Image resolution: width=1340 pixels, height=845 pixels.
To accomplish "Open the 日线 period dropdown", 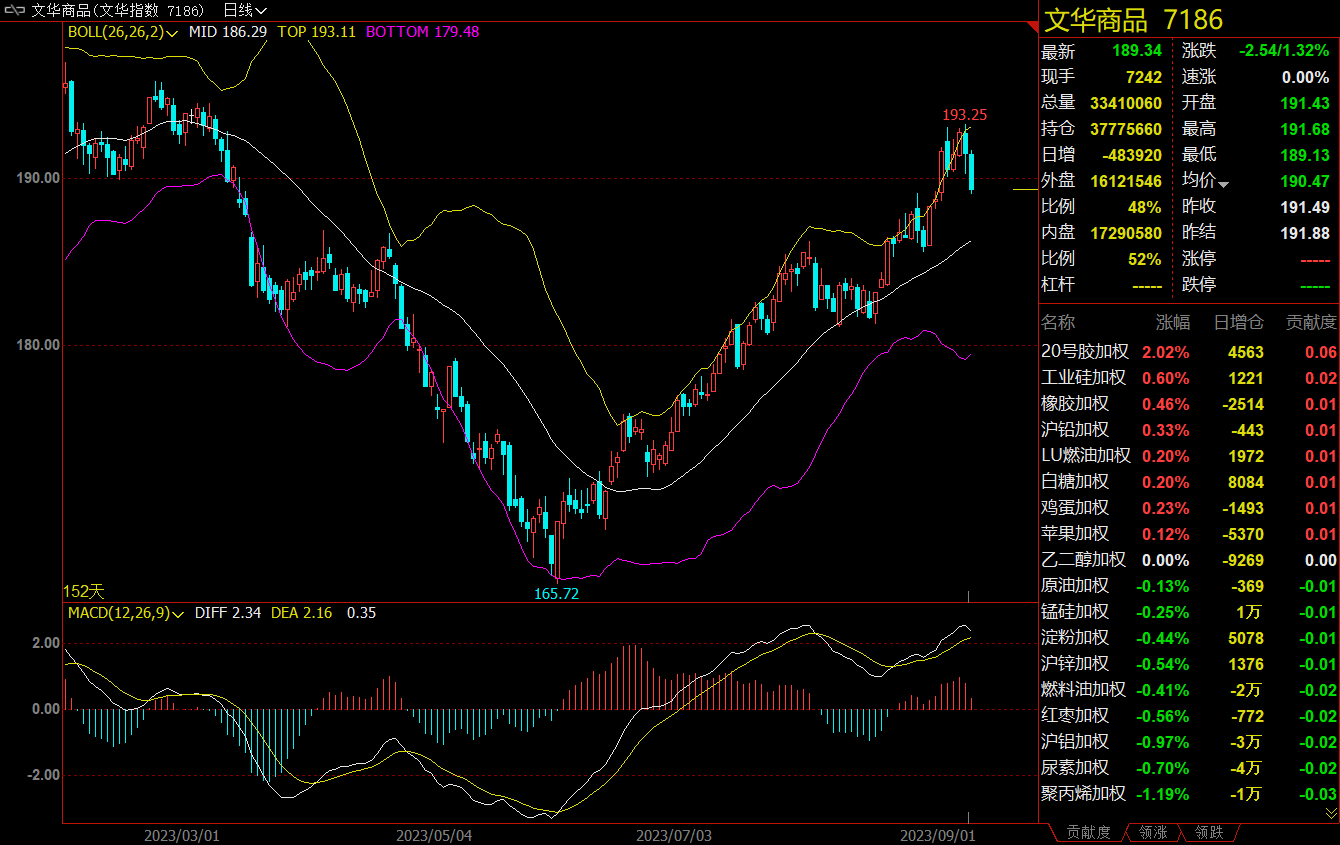I will point(245,10).
